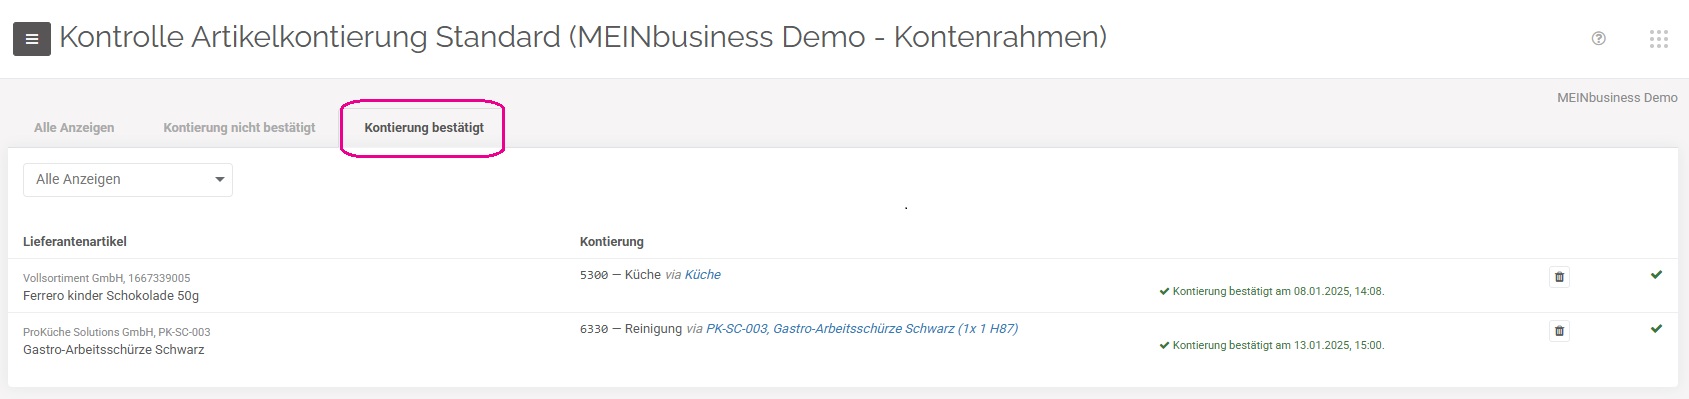Select the Kontierung bestätigt tab

click(x=424, y=128)
